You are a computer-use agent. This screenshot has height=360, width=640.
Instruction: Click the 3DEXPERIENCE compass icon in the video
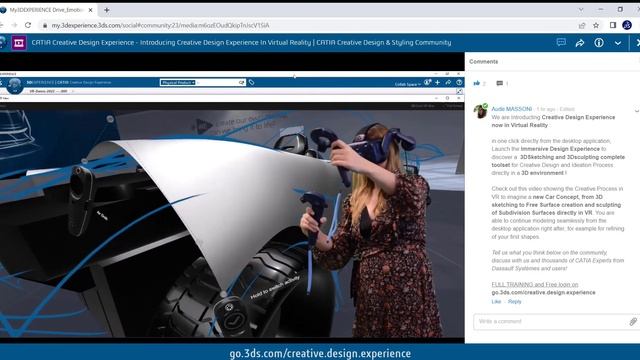coord(15,85)
